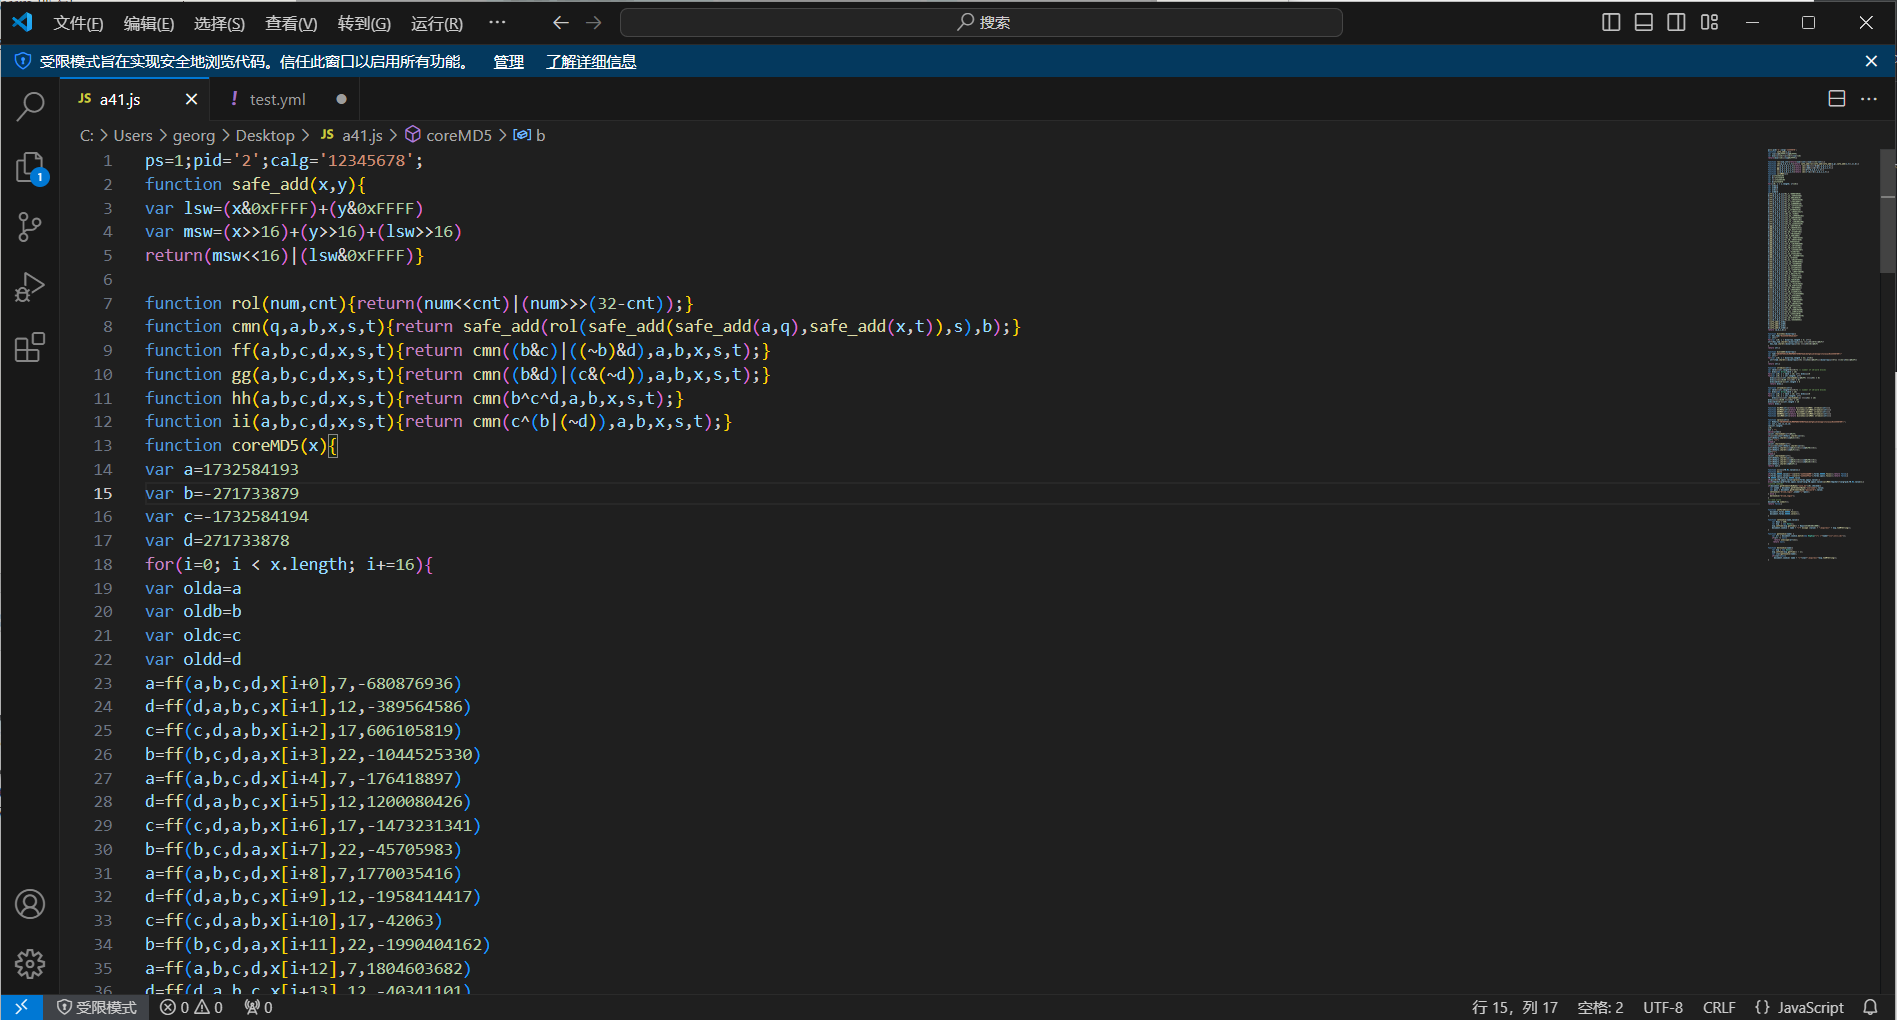Open errors and warnings problems indicator
This screenshot has height=1020, width=1897.
click(192, 1007)
